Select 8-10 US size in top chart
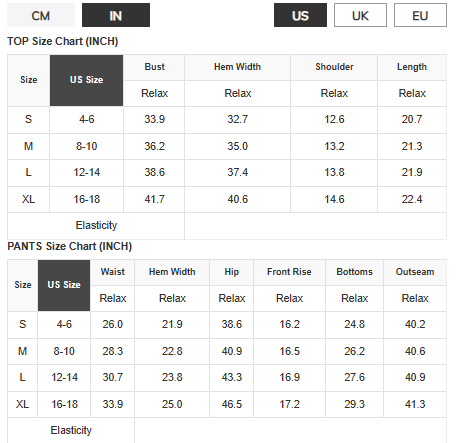Screen dimensions: 466x443 click(86, 146)
